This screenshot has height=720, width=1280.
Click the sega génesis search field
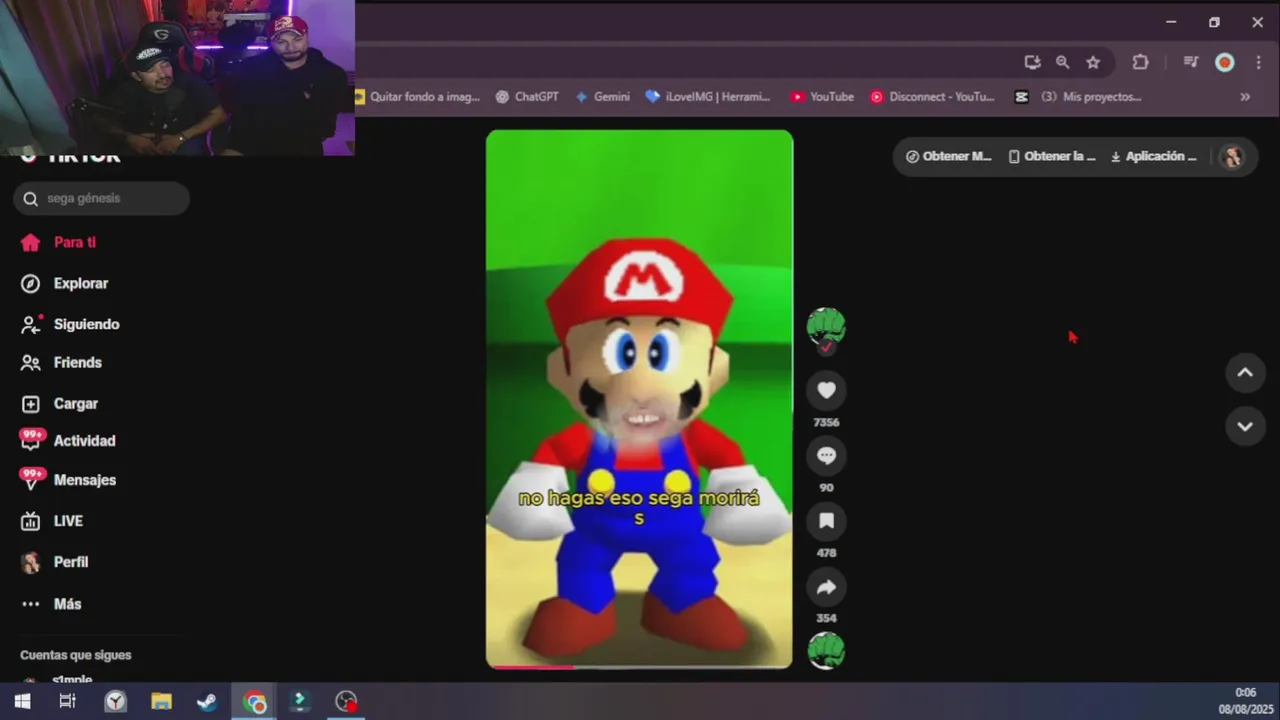pyautogui.click(x=101, y=198)
